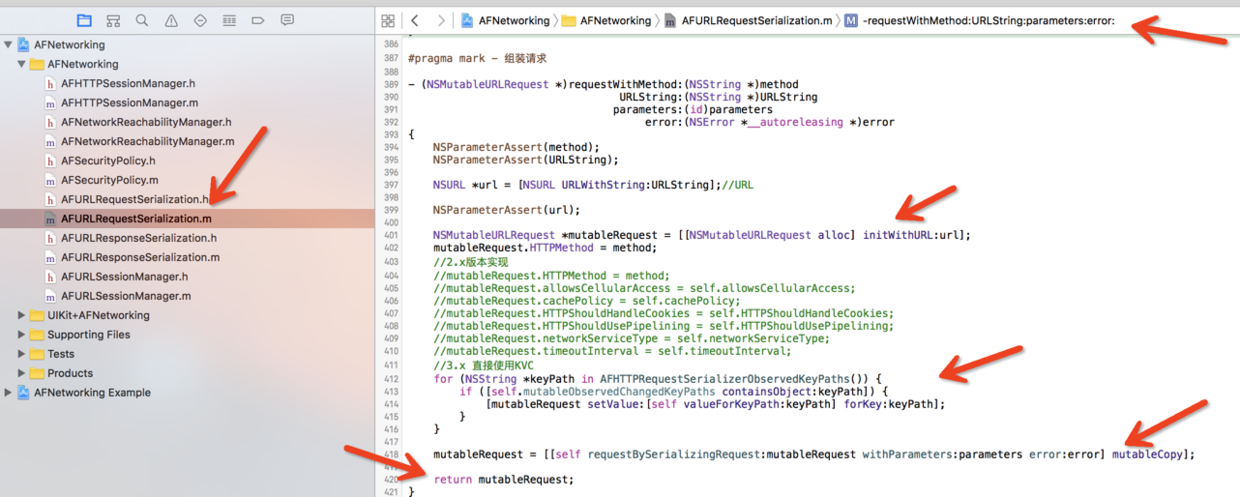The width and height of the screenshot is (1240, 497).
Task: Open the Find navigator magnifier icon
Action: [142, 20]
